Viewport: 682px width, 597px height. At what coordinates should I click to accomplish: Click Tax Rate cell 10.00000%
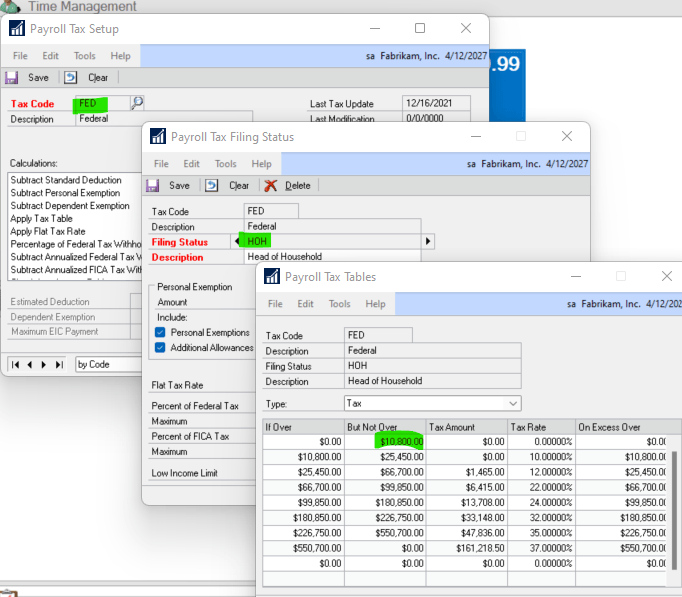coord(542,457)
